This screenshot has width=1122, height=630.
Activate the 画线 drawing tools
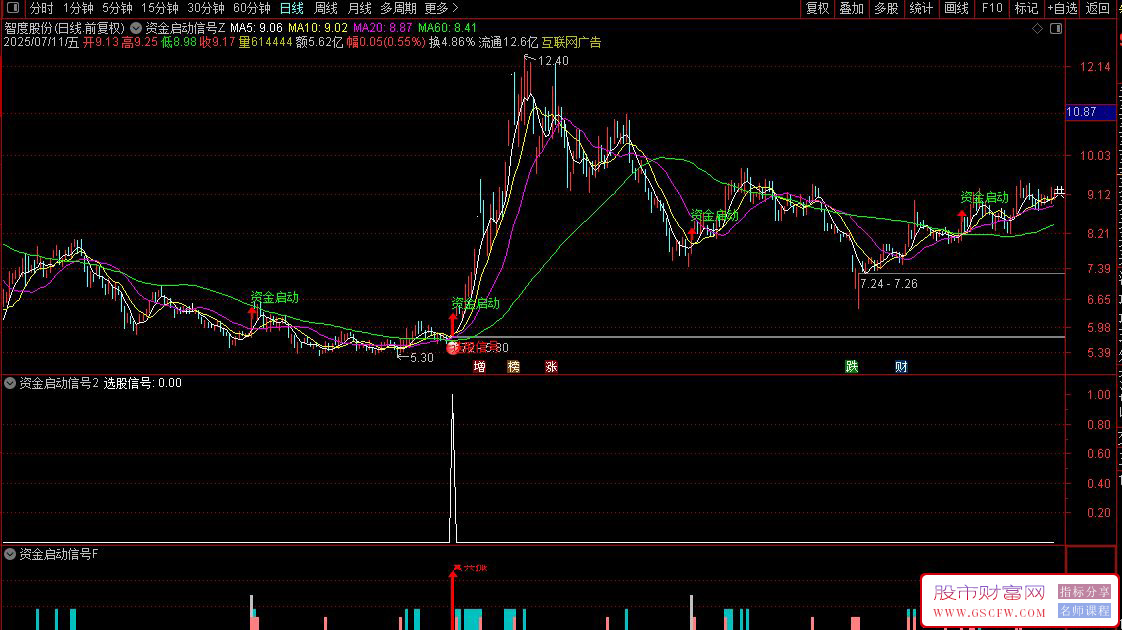point(956,9)
